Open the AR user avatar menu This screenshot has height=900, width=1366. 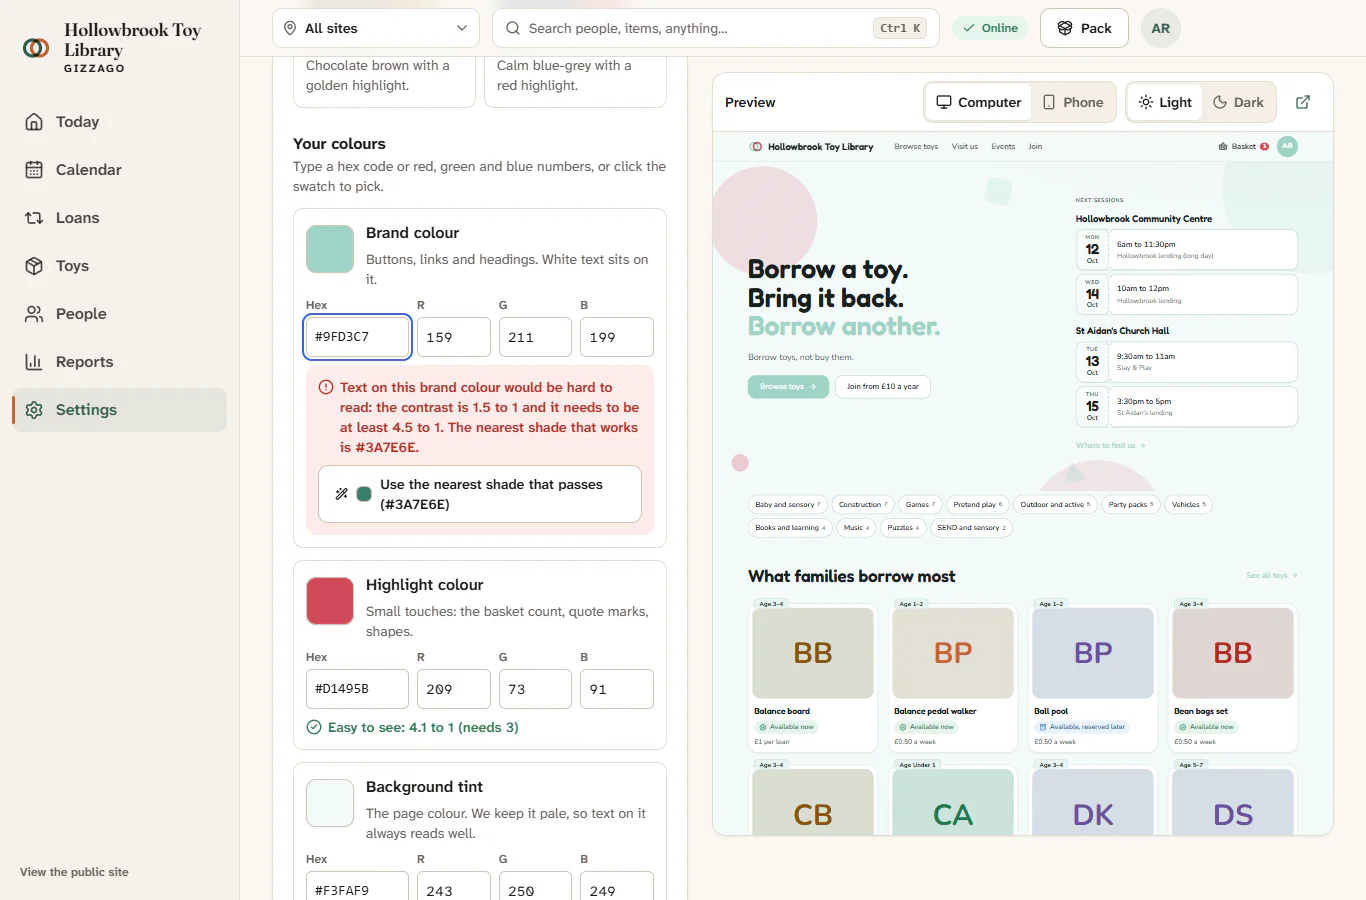(x=1161, y=28)
